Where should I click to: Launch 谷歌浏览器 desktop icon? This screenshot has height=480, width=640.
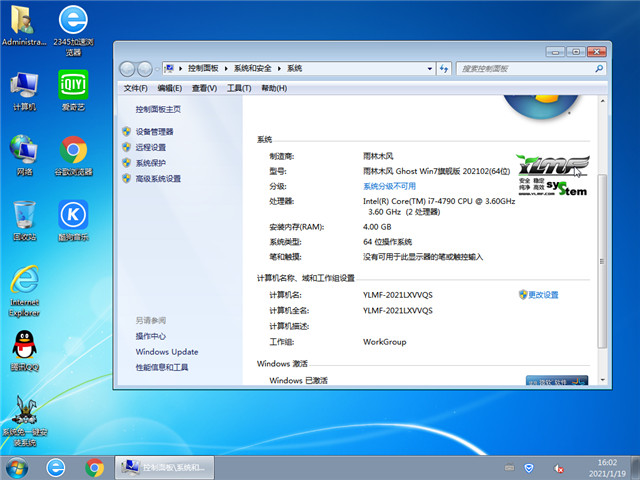pyautogui.click(x=73, y=156)
